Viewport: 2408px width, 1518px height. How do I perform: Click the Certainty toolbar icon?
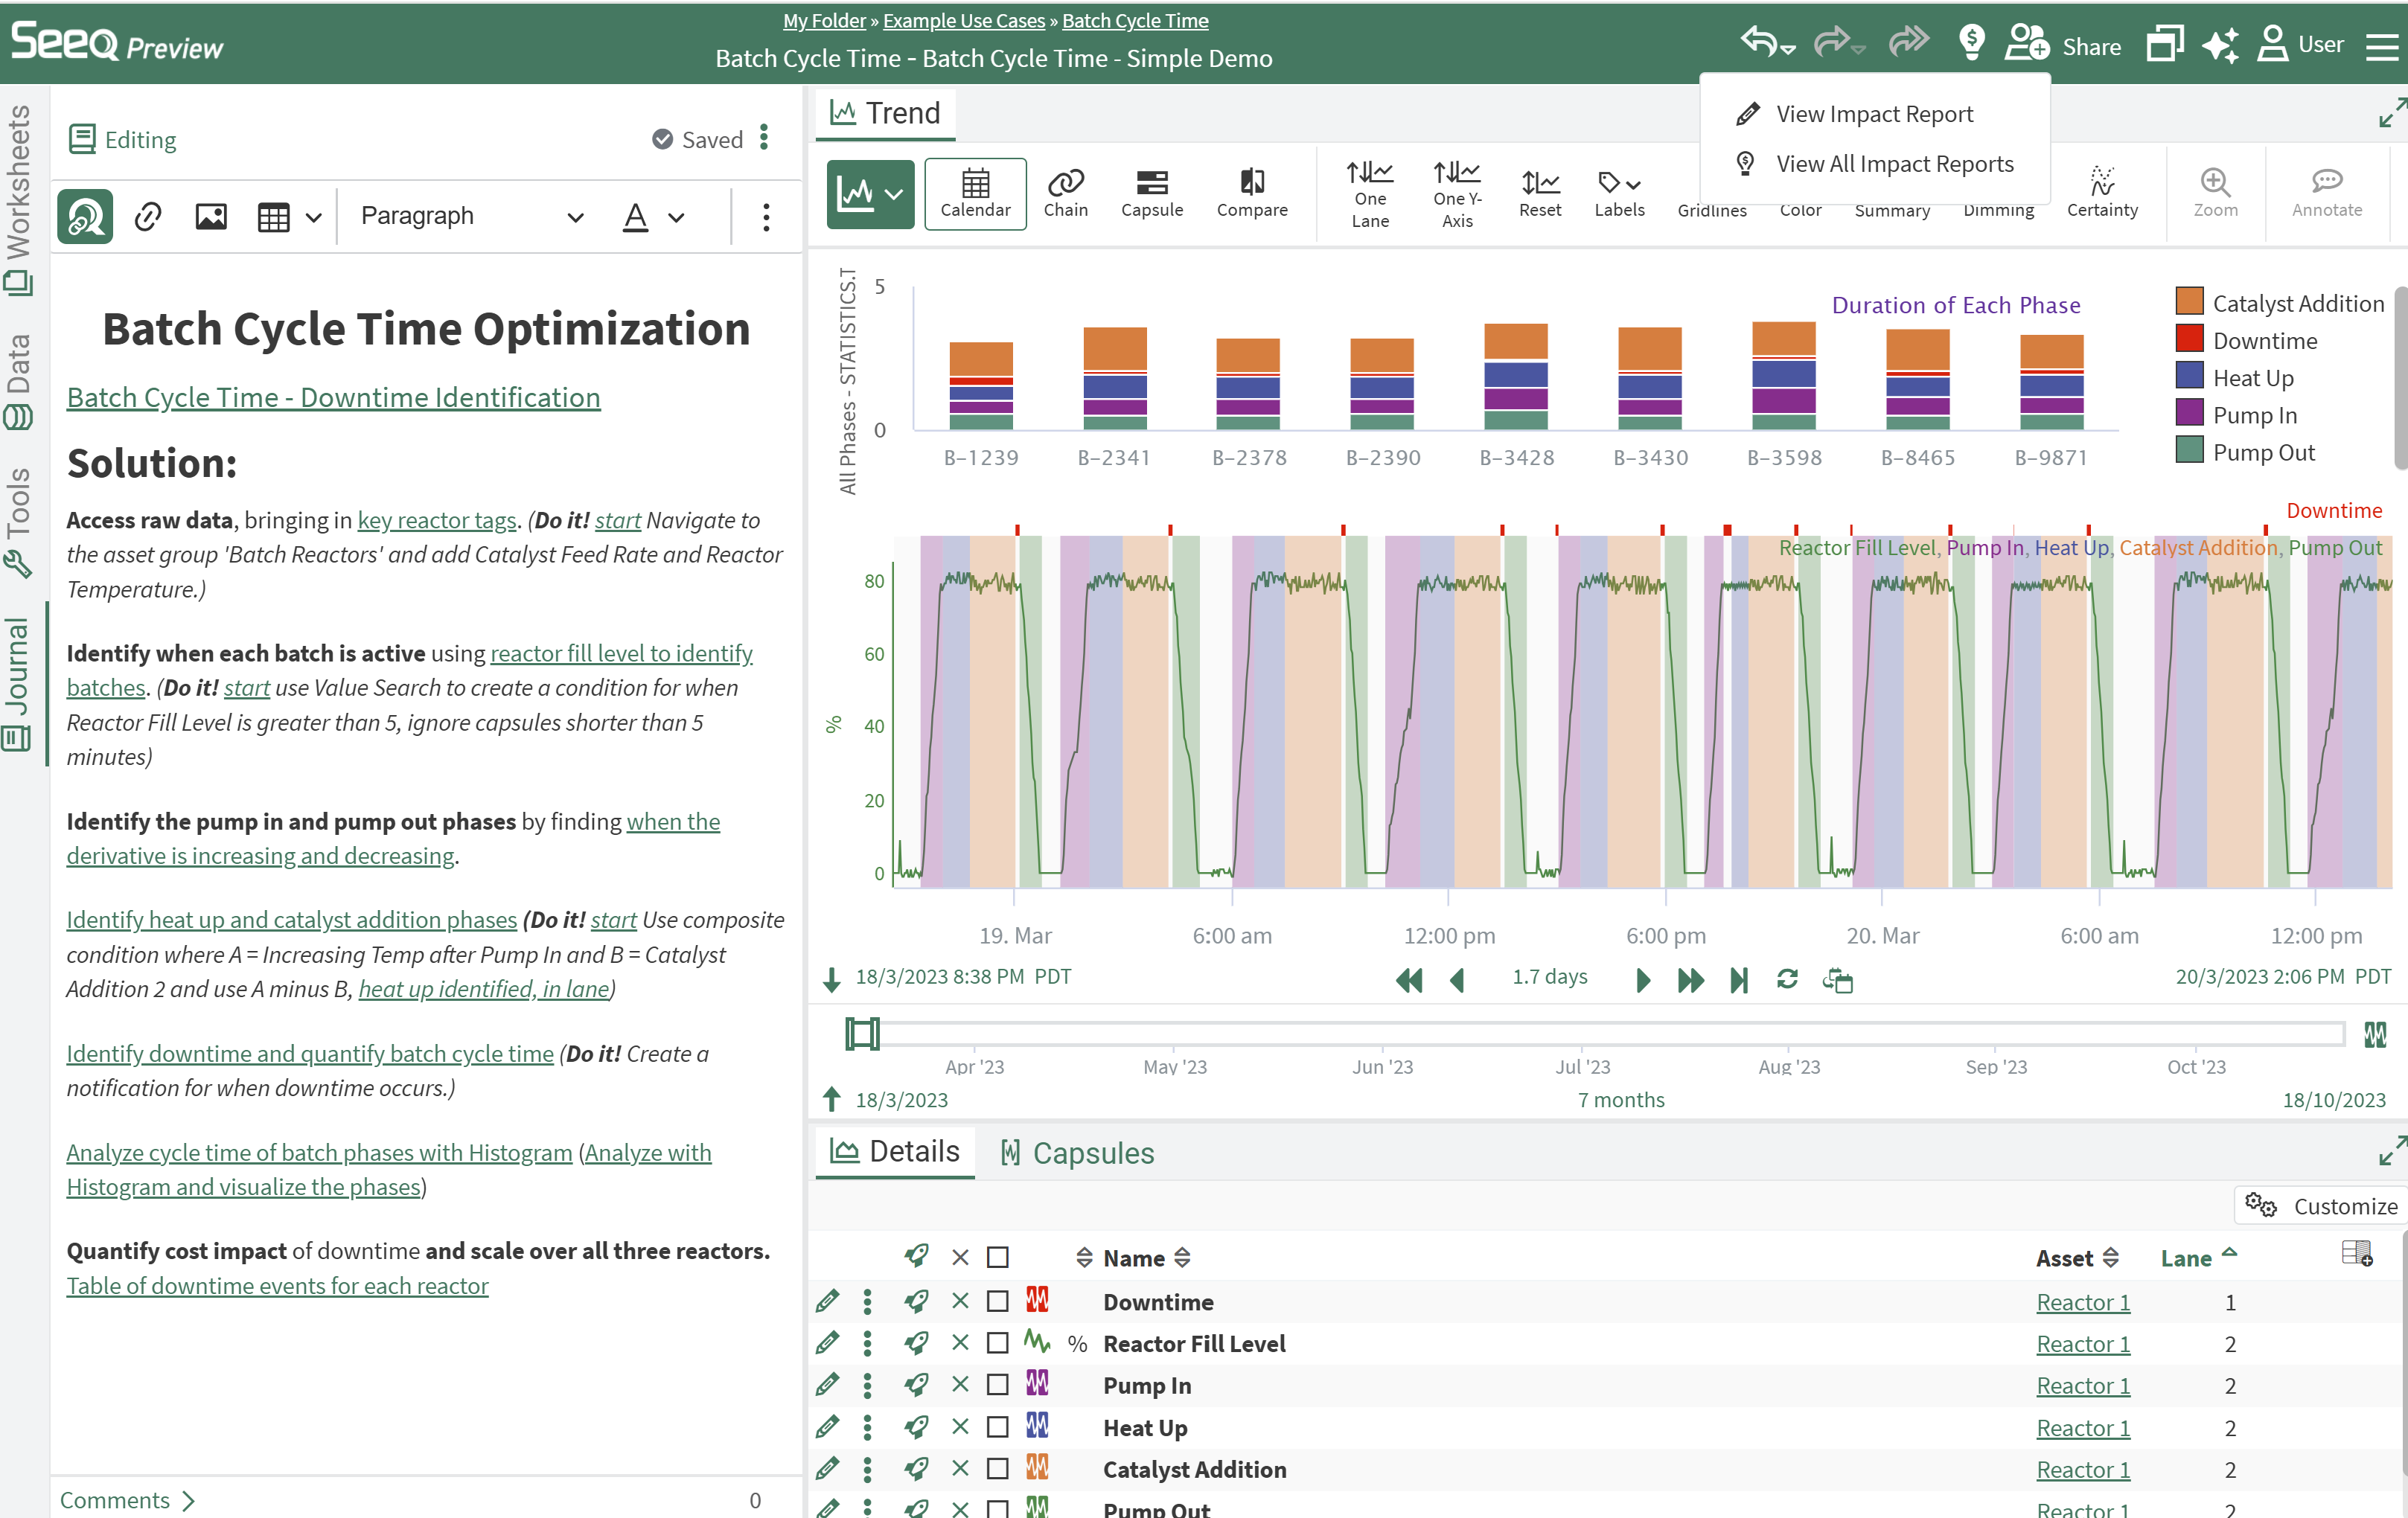(2101, 193)
